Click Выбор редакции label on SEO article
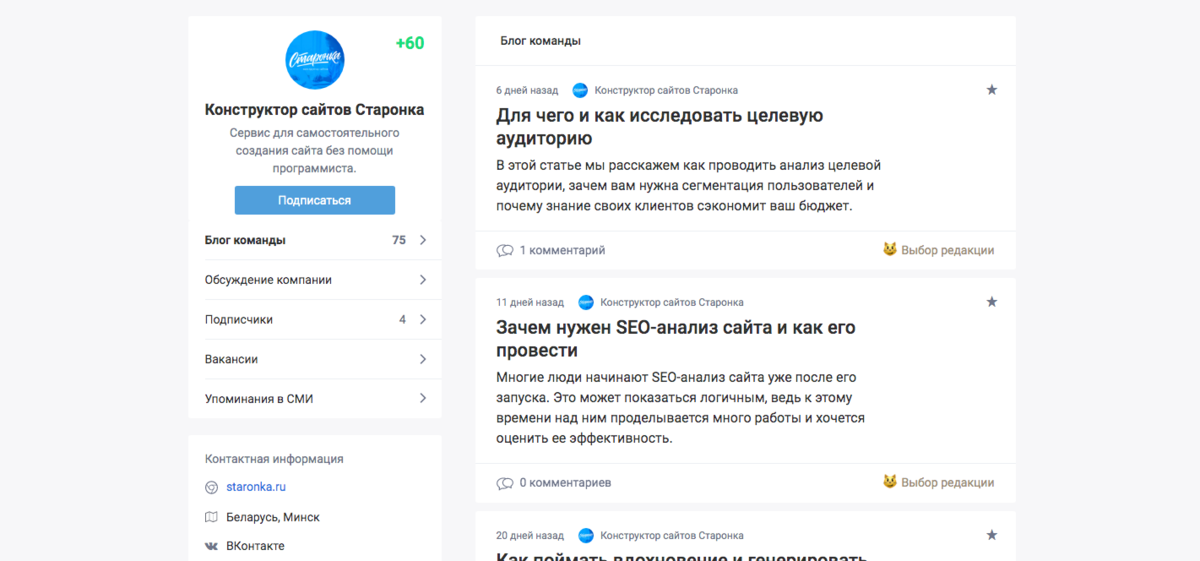Screen dimensions: 1200x561 click(x=947, y=483)
